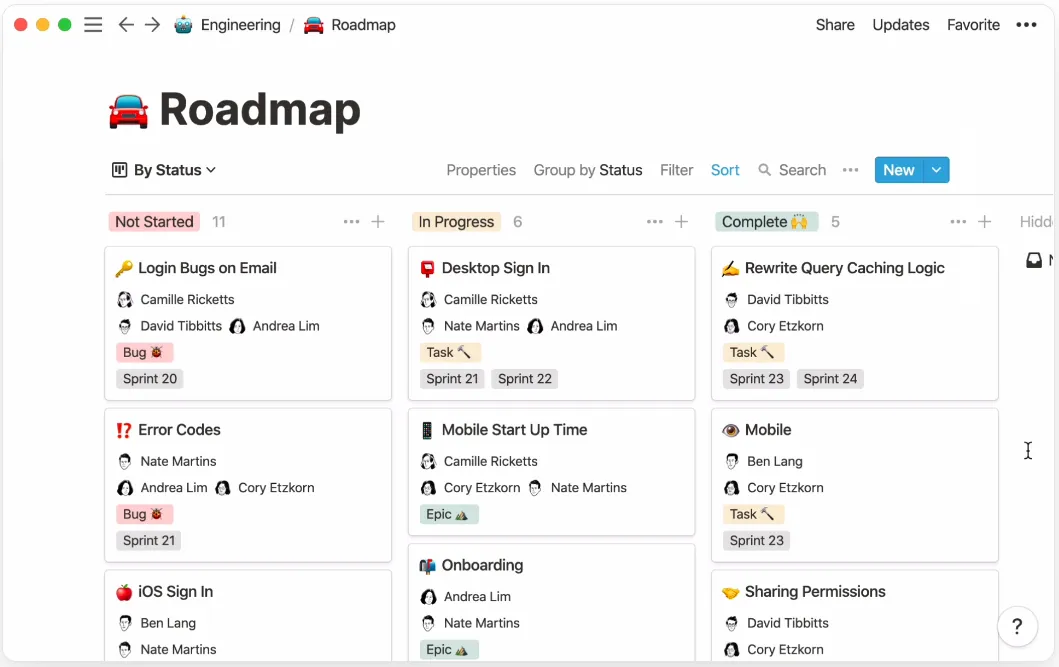The height and width of the screenshot is (667, 1059).
Task: Open the Share menu
Action: [x=835, y=25]
